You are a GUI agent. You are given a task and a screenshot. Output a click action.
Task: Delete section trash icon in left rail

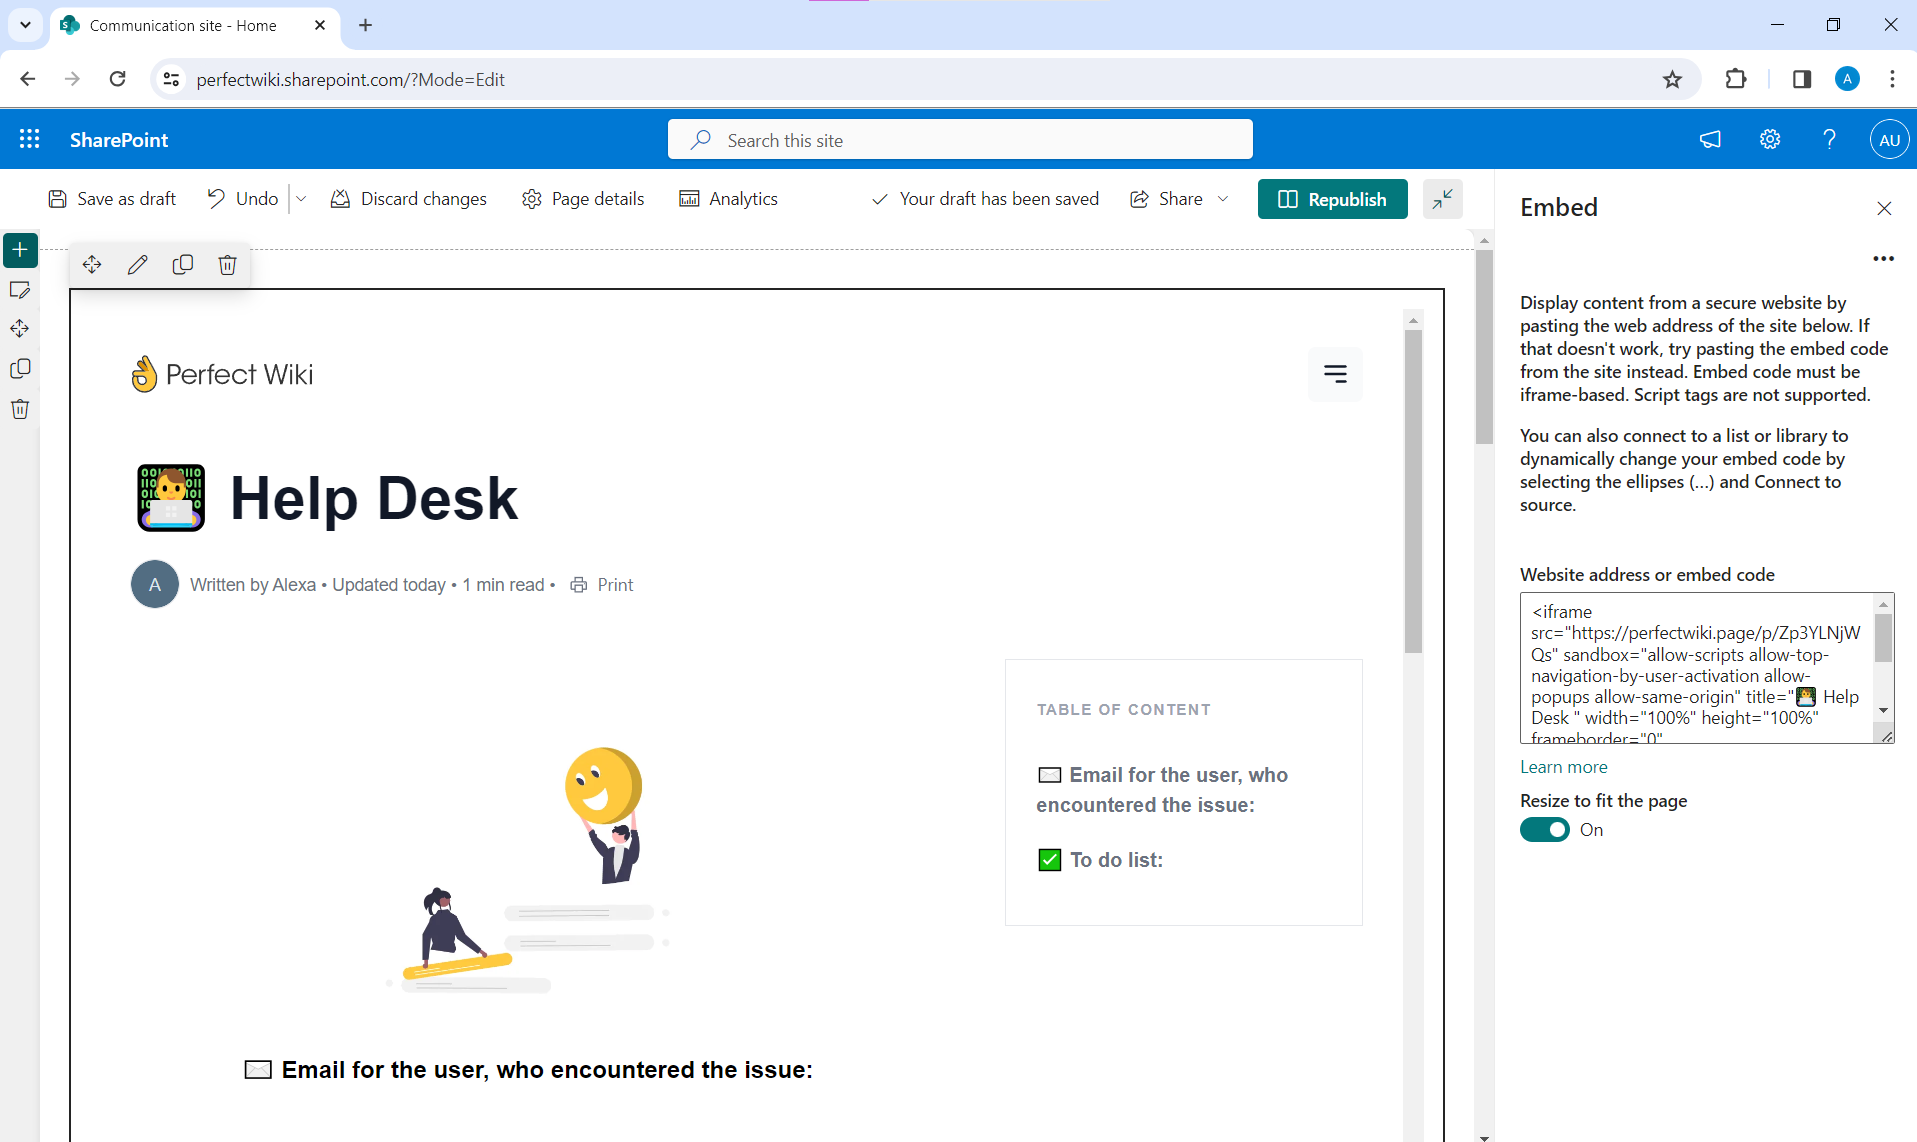pyautogui.click(x=20, y=409)
